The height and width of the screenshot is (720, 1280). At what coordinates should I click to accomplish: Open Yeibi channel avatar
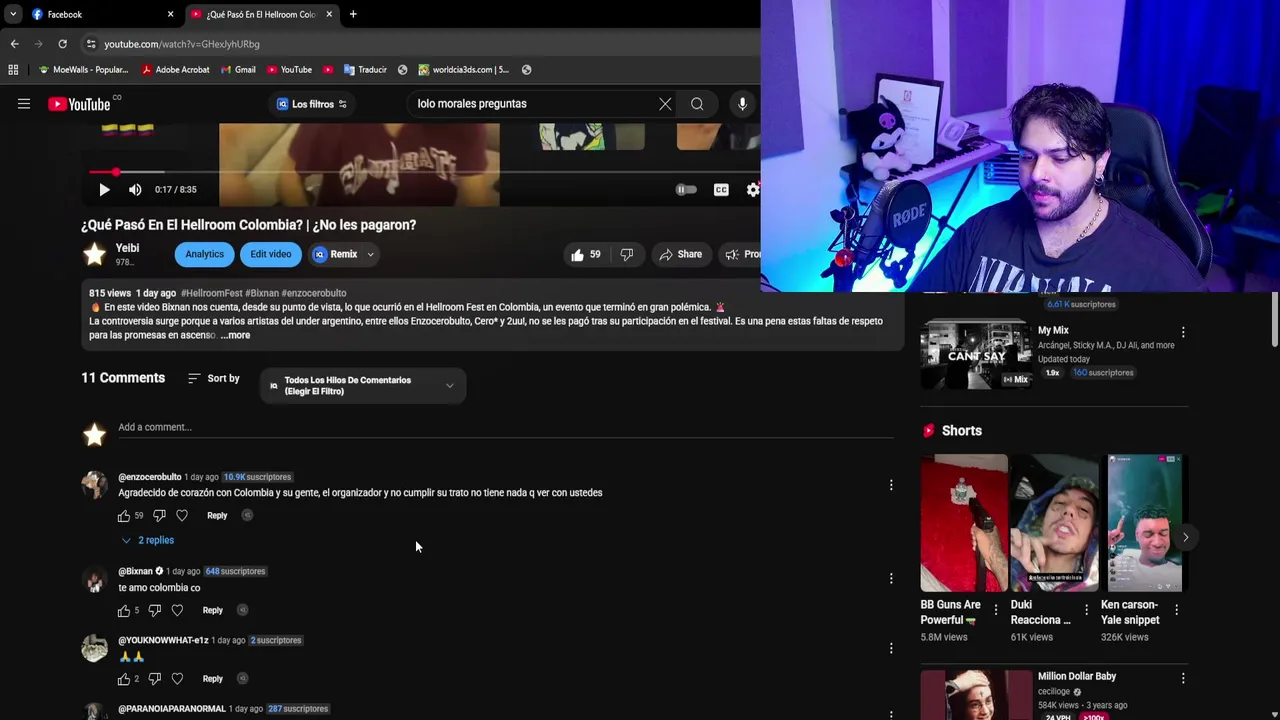pyautogui.click(x=94, y=254)
